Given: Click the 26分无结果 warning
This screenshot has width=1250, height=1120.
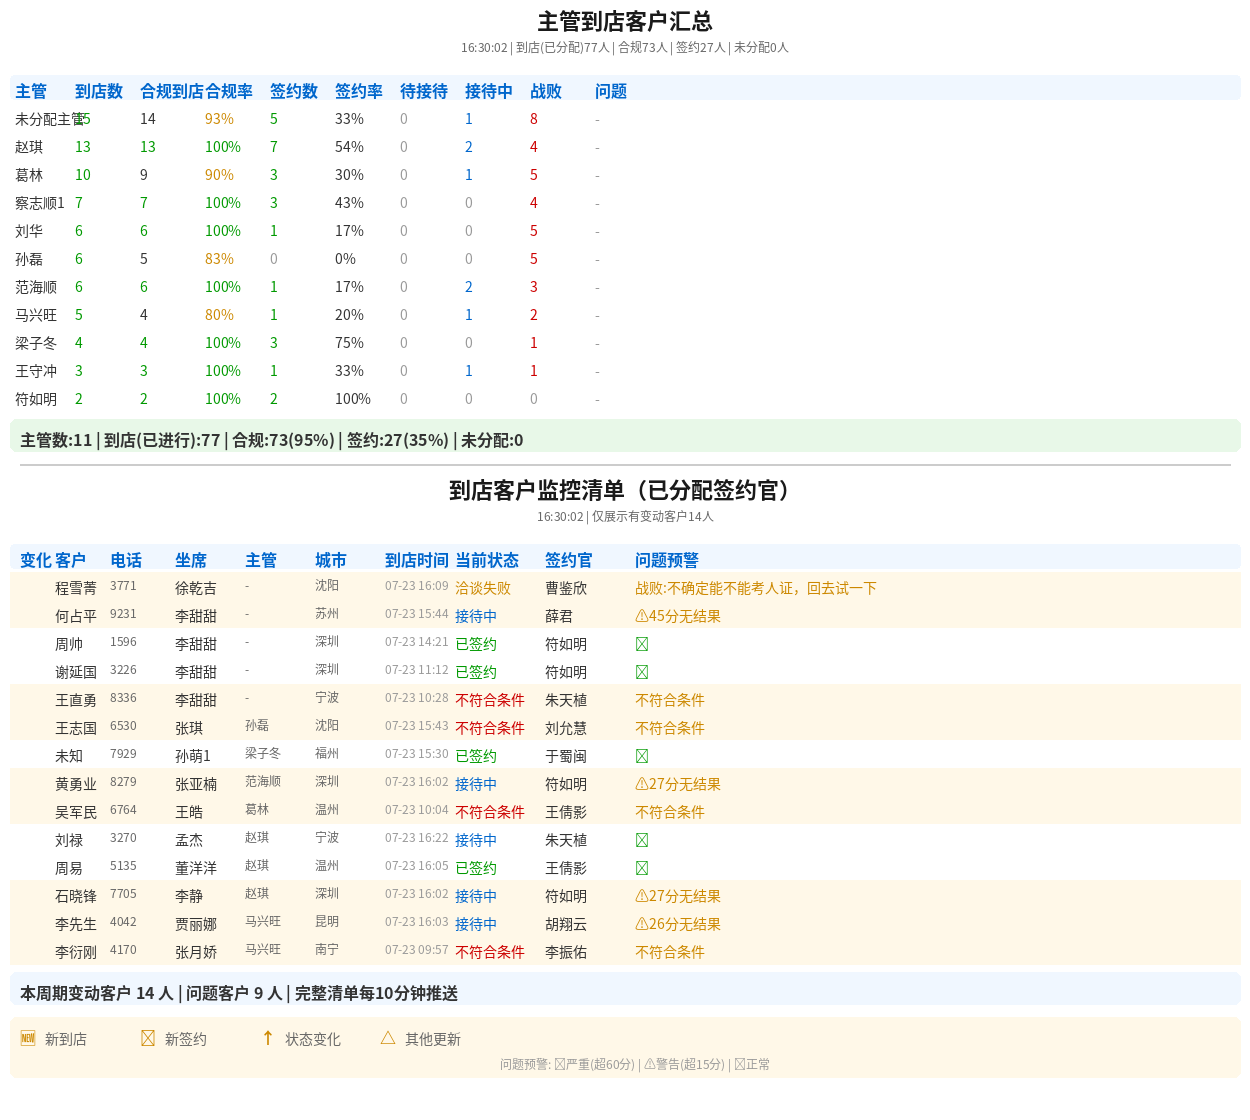Looking at the screenshot, I should tap(678, 924).
